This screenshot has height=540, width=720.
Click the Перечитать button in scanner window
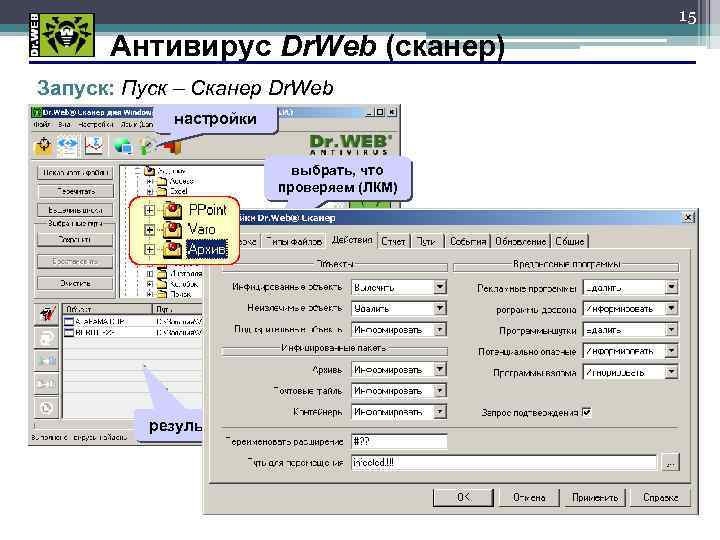pyautogui.click(x=75, y=191)
